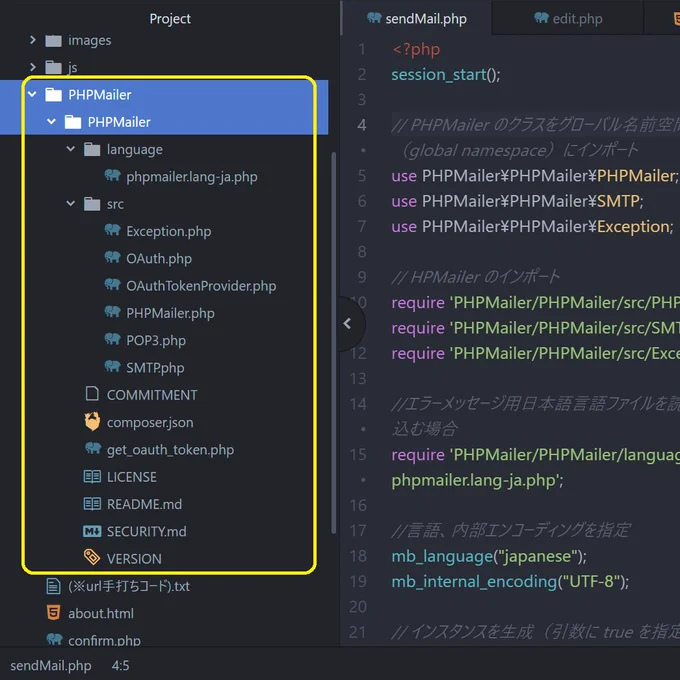Switch to the edit.php editor tab
This screenshot has width=680, height=680.
coord(568,18)
